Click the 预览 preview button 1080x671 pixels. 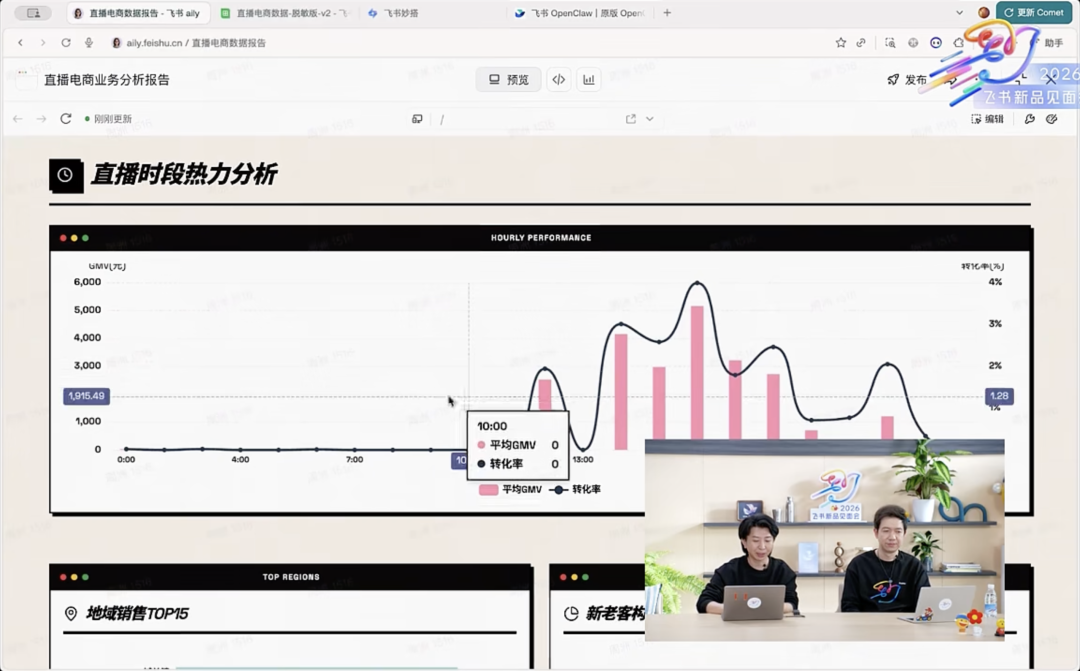pyautogui.click(x=508, y=80)
